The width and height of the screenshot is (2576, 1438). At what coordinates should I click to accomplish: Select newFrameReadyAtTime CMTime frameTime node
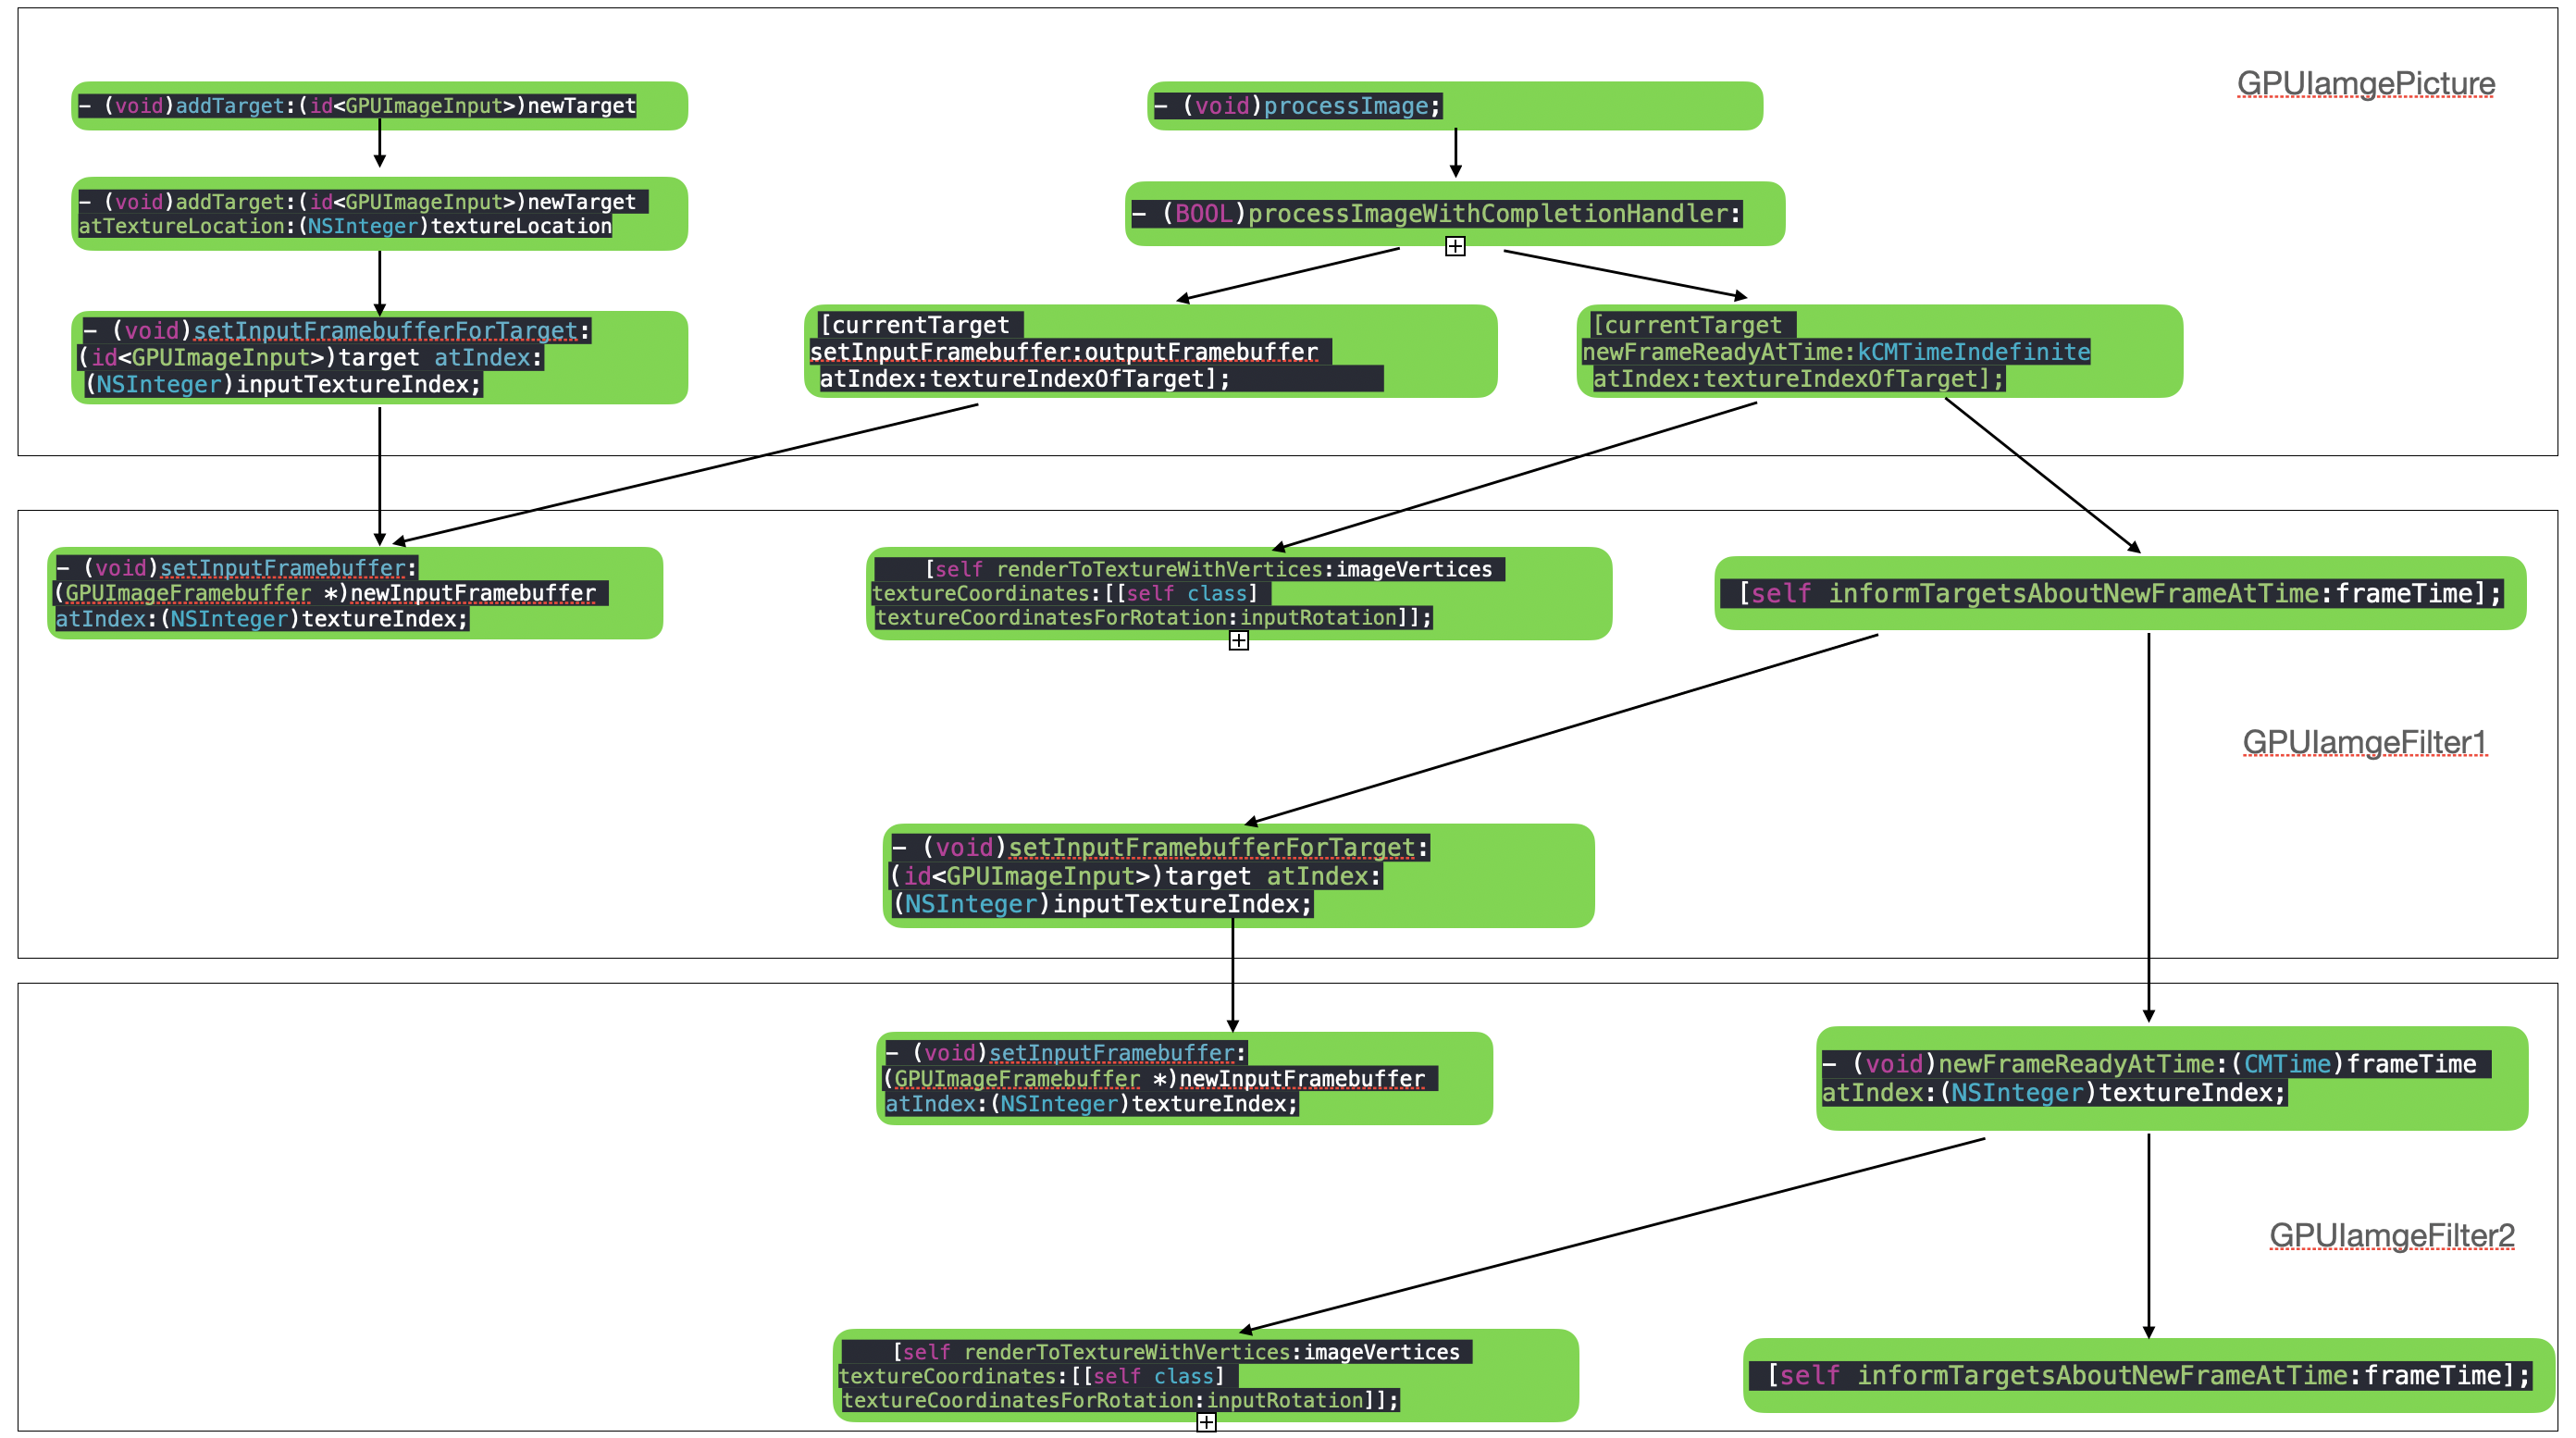pos(2171,1078)
